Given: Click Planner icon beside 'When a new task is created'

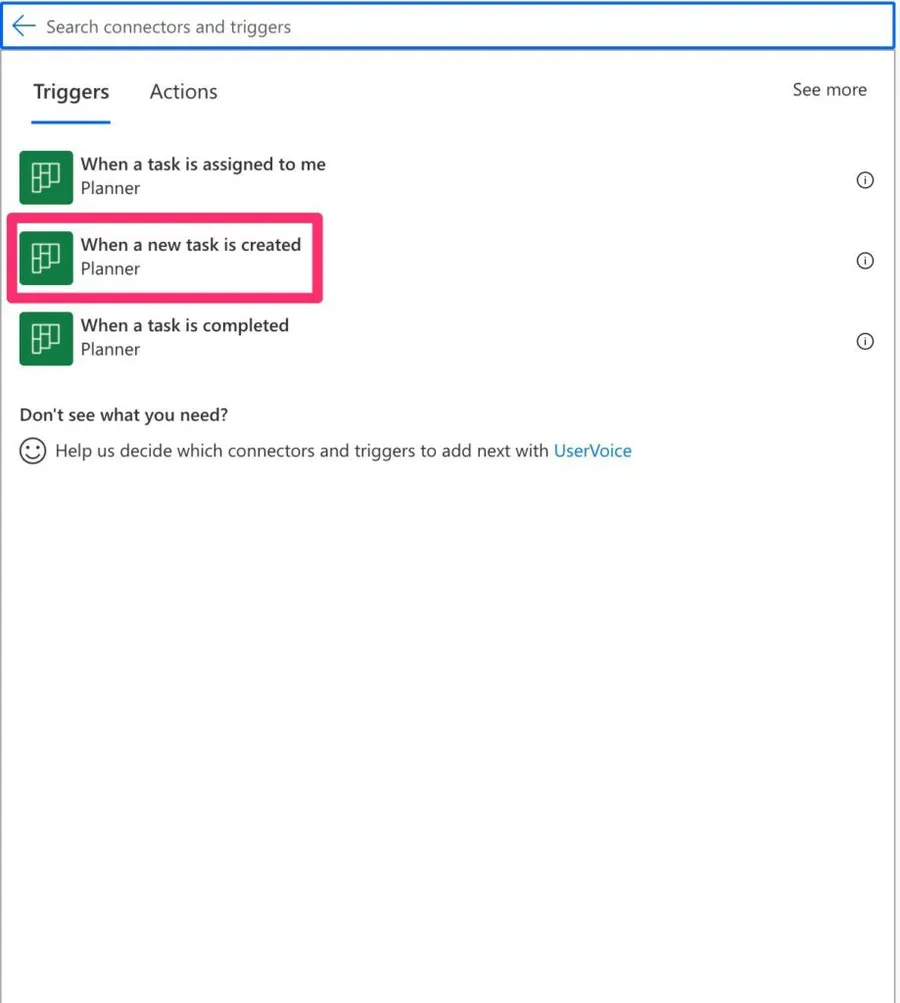Looking at the screenshot, I should tap(46, 258).
